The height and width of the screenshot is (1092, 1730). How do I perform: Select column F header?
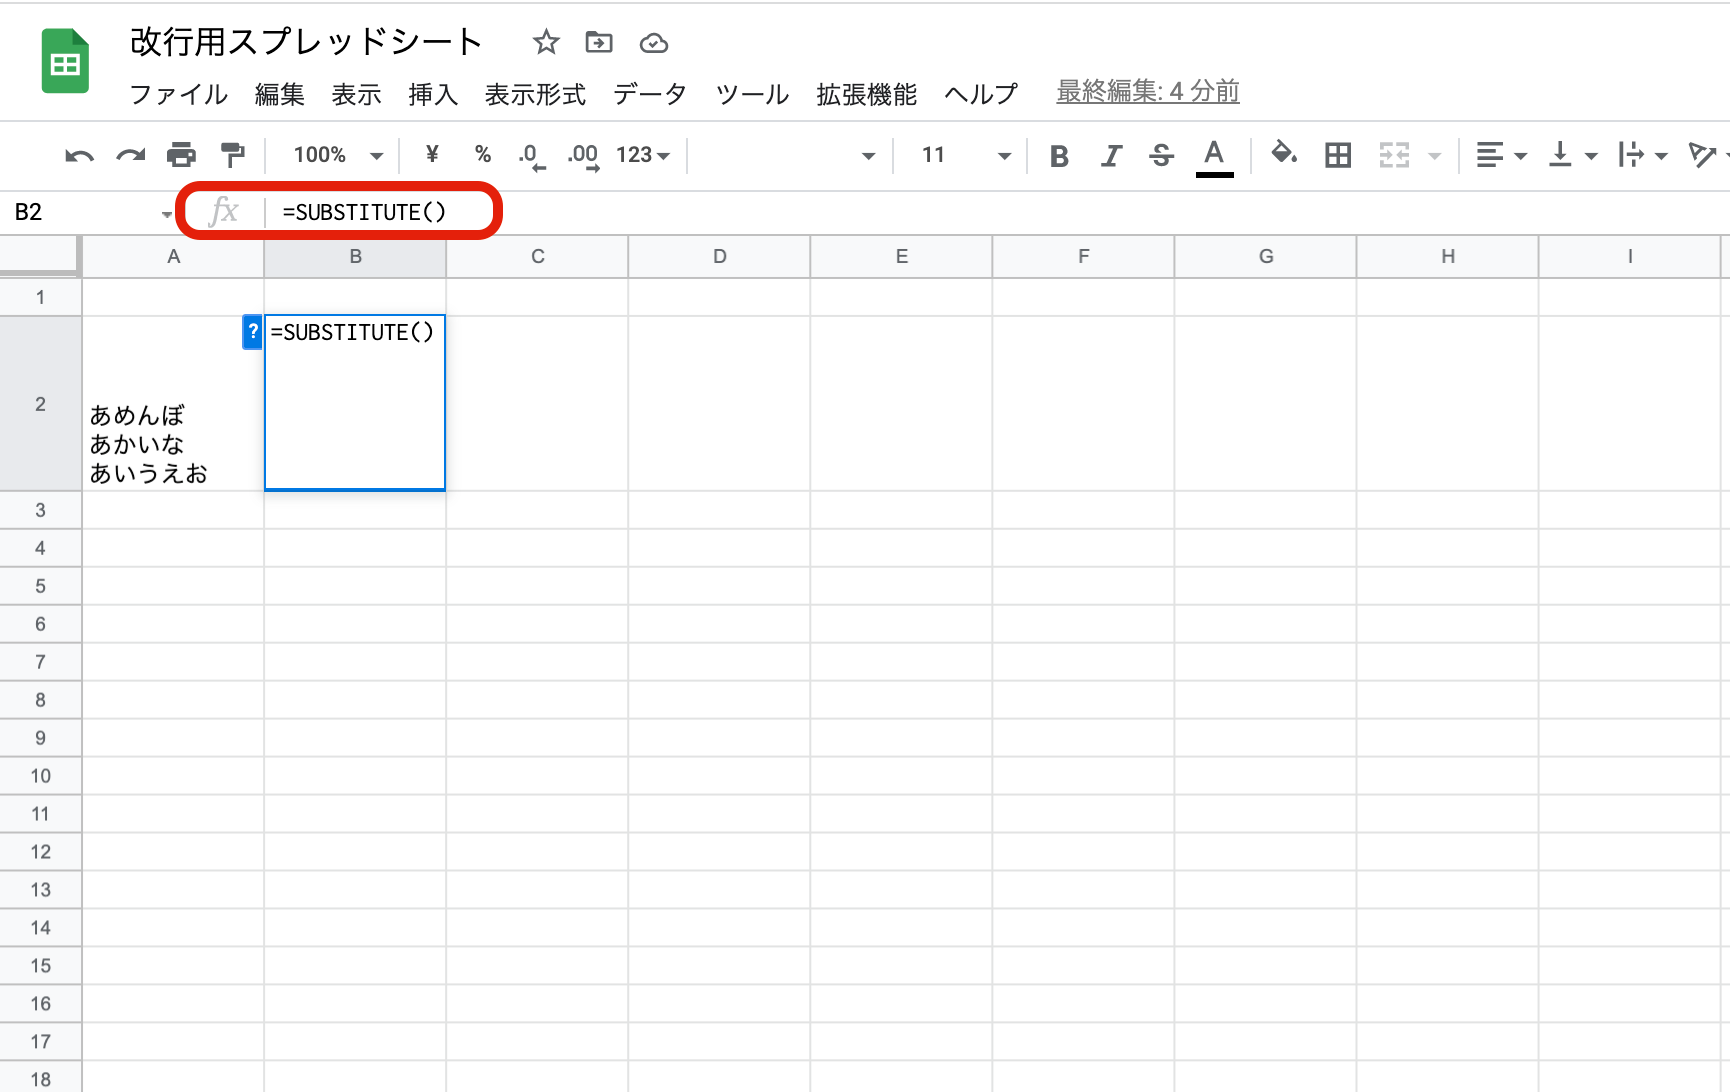click(x=1083, y=257)
